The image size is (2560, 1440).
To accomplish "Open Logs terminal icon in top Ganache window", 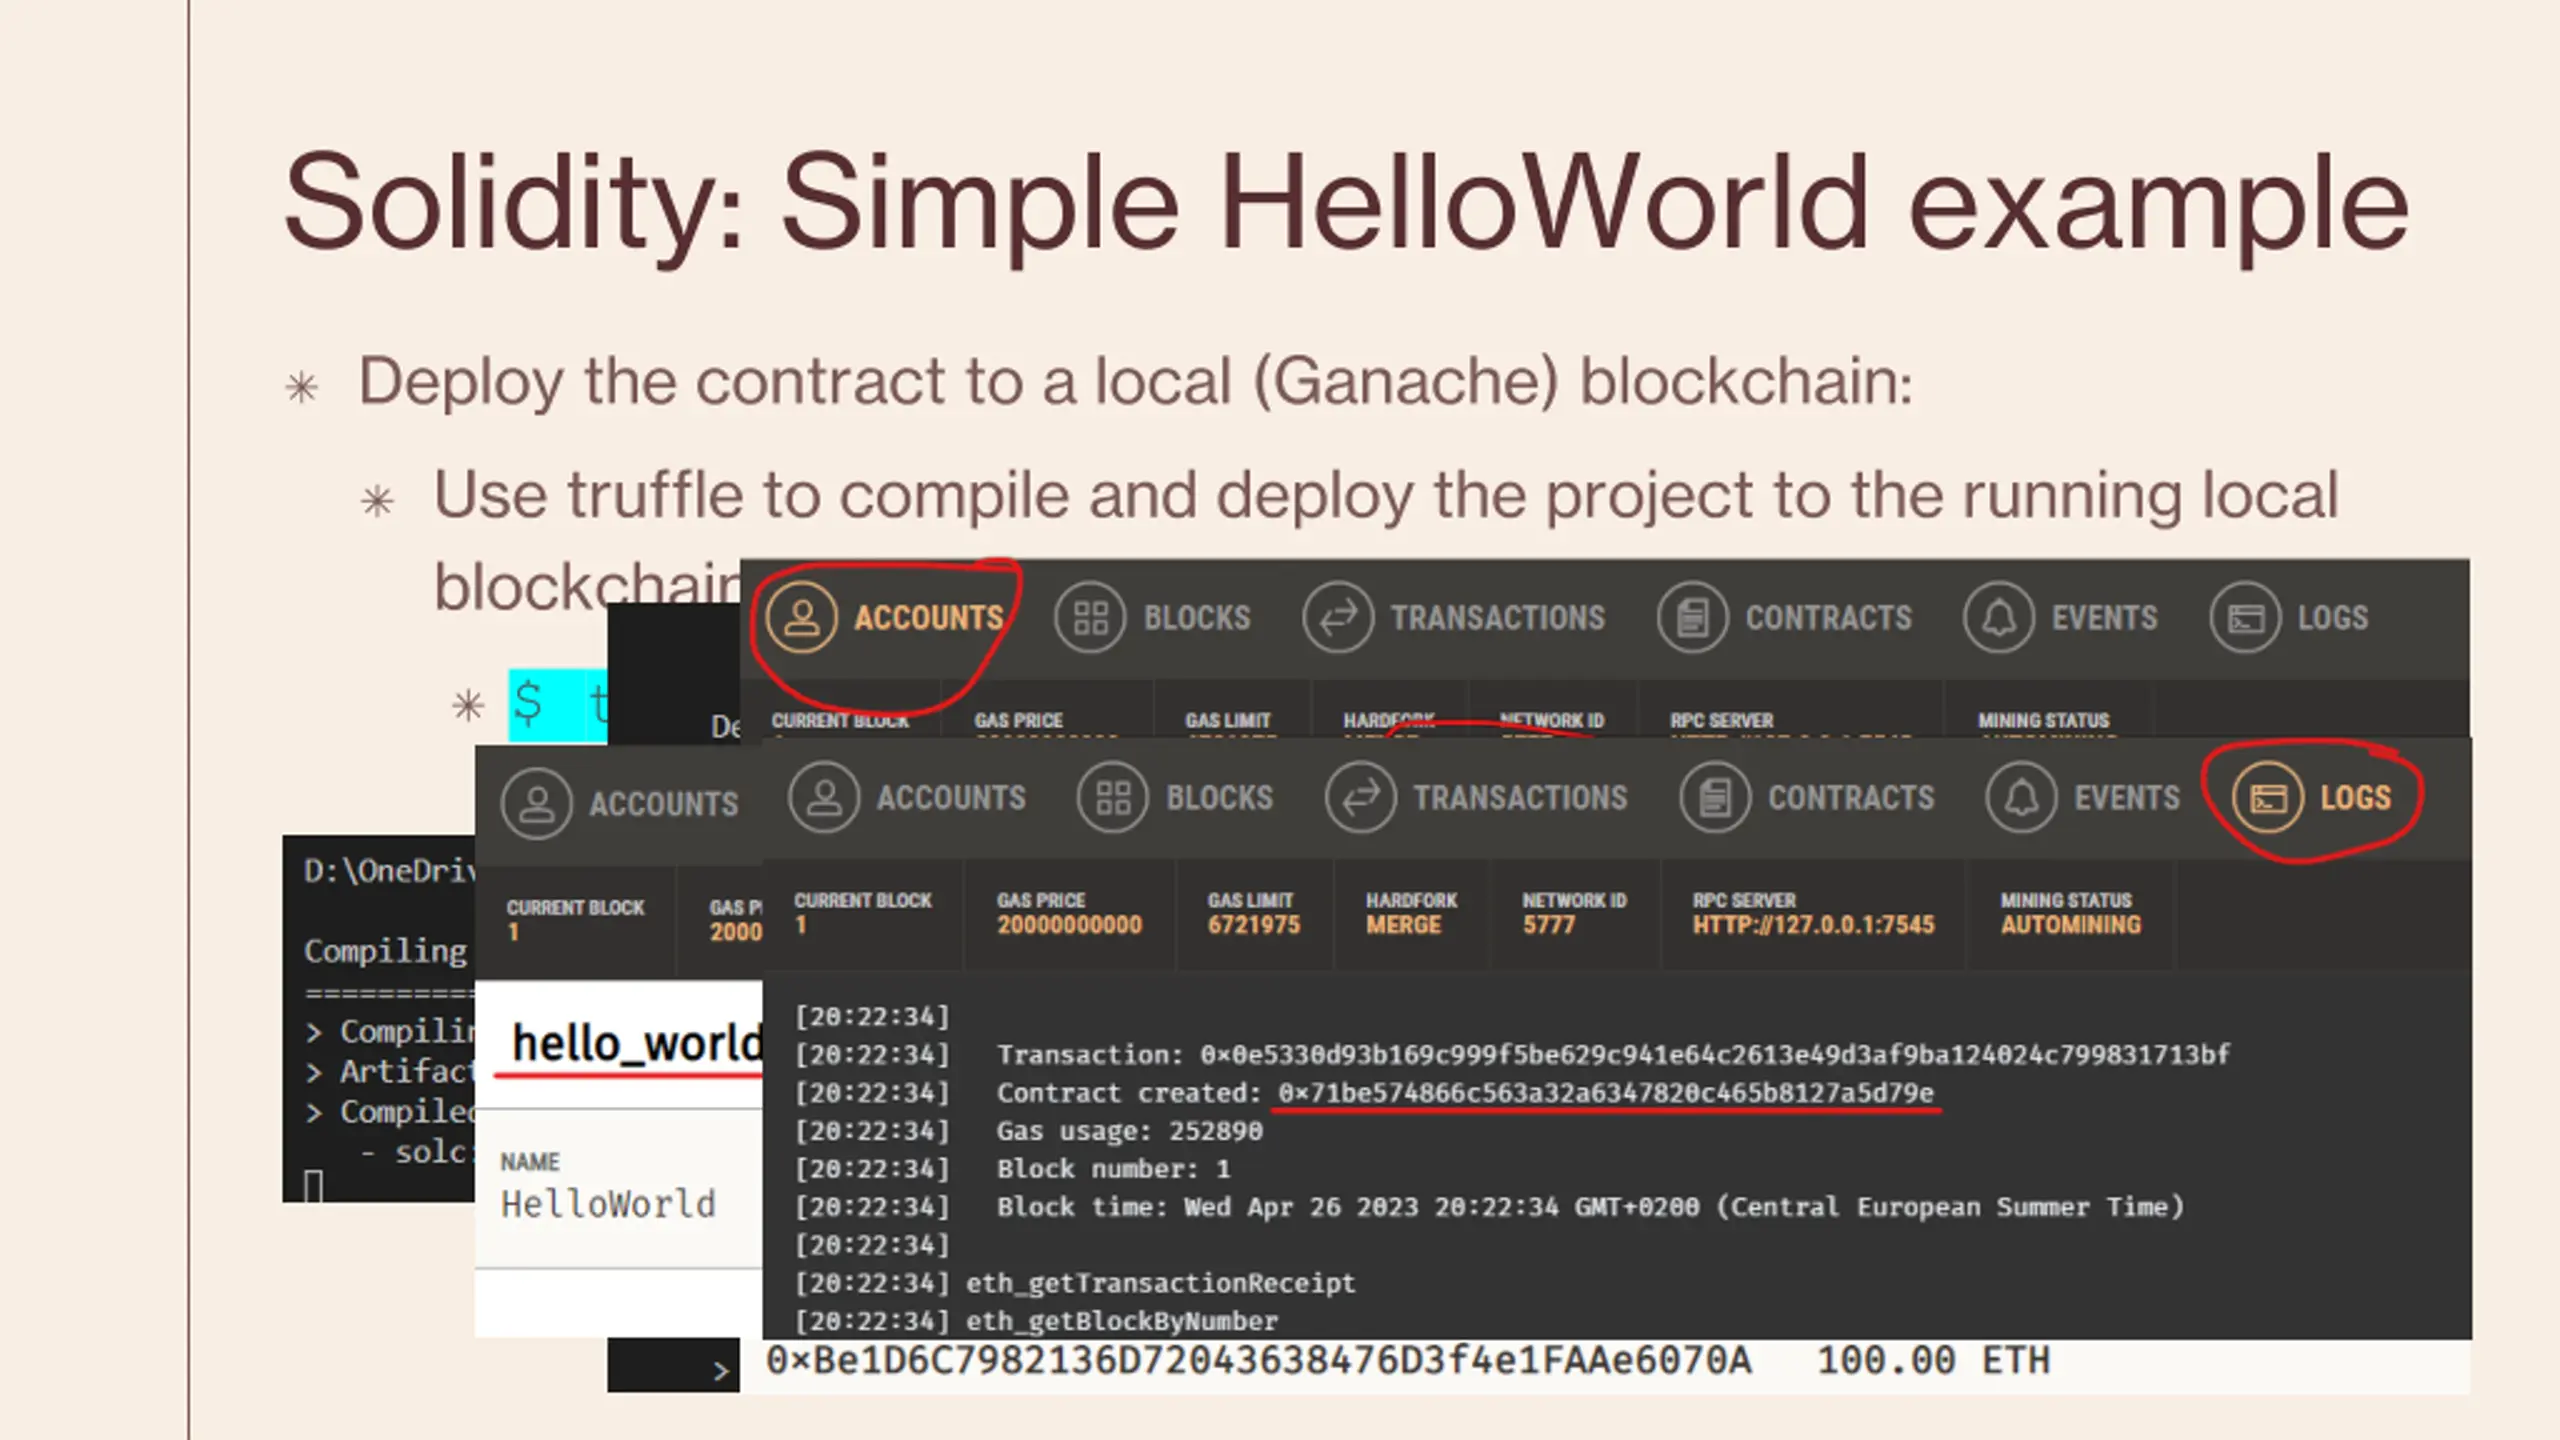I will [2245, 617].
